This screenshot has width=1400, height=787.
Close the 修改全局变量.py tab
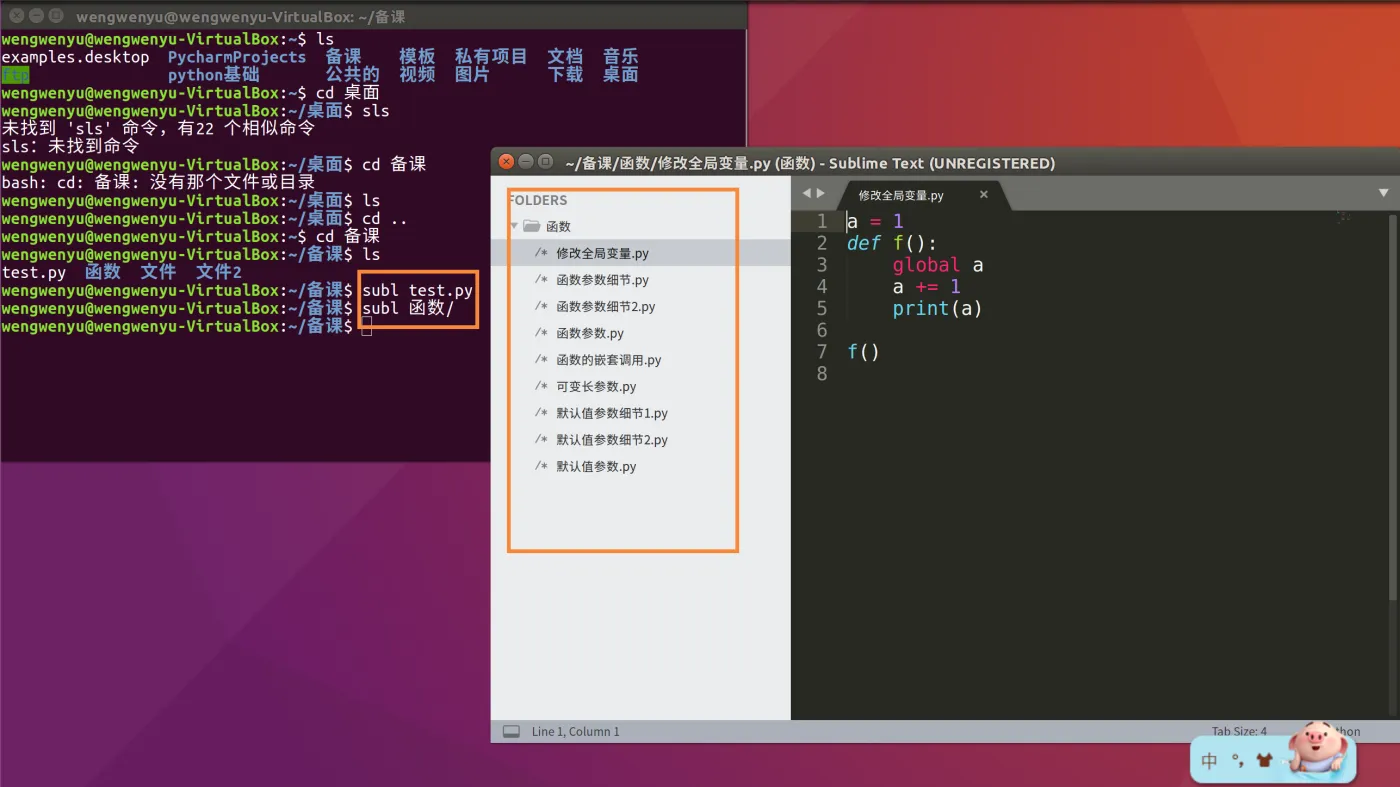(984, 195)
